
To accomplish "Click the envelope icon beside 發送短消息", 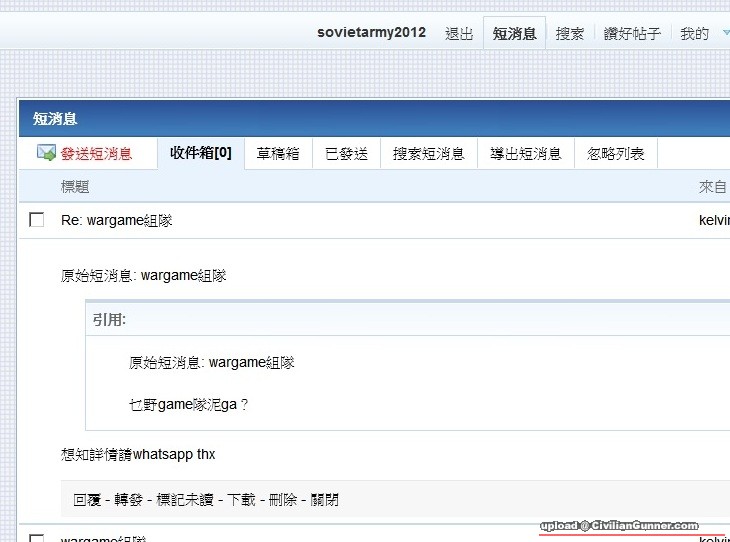I will (46, 153).
